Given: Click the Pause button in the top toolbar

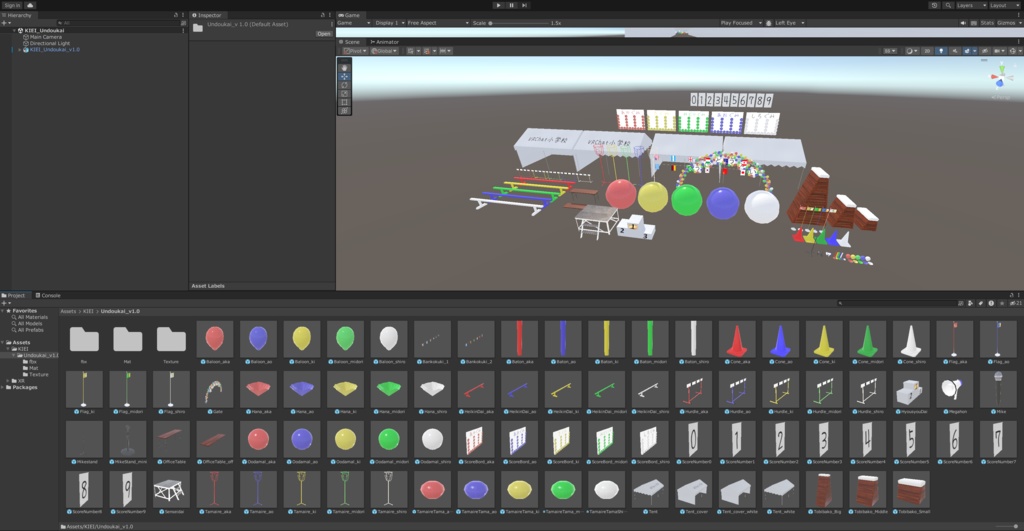Looking at the screenshot, I should [x=511, y=5].
